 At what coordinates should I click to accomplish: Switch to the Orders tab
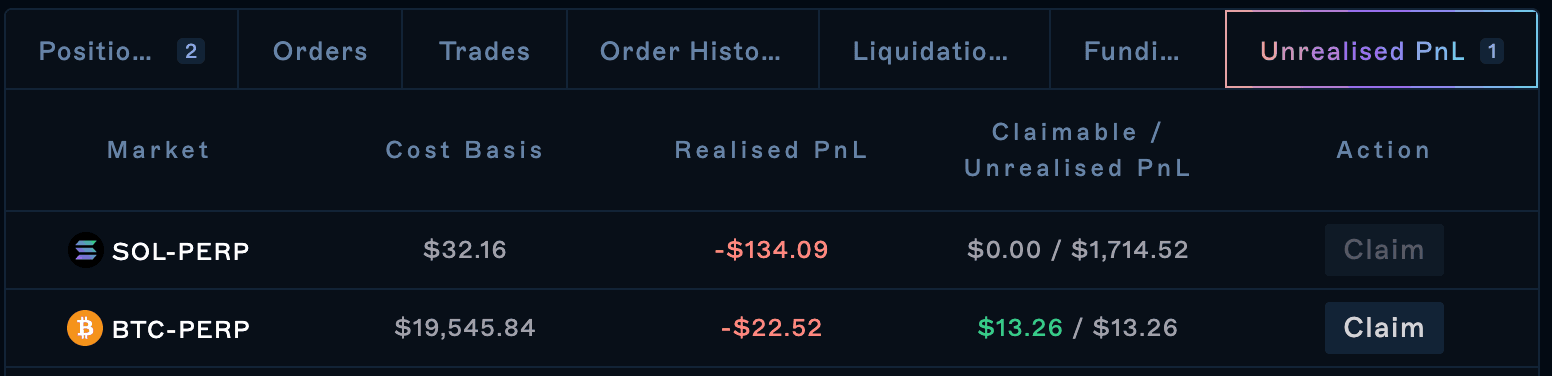pyautogui.click(x=320, y=51)
